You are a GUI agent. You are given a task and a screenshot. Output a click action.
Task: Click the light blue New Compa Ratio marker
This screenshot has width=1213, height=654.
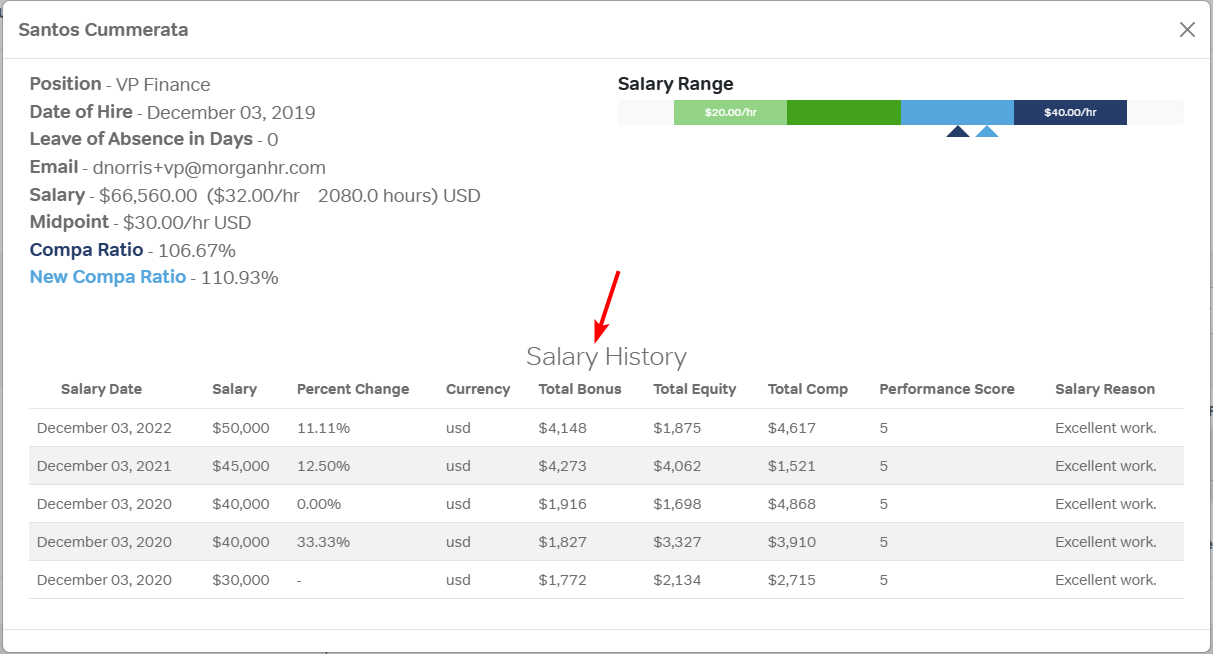coord(987,131)
